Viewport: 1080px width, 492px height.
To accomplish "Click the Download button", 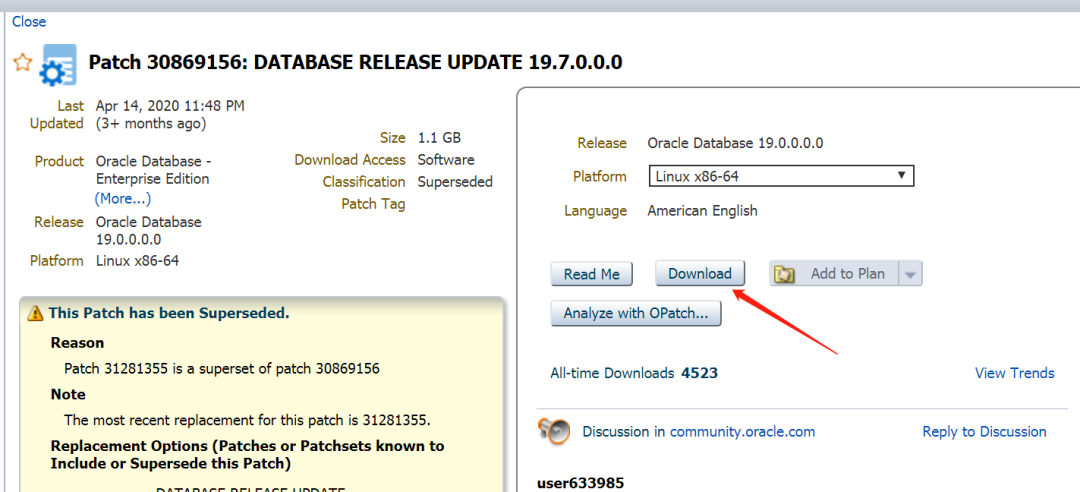I will click(x=700, y=274).
